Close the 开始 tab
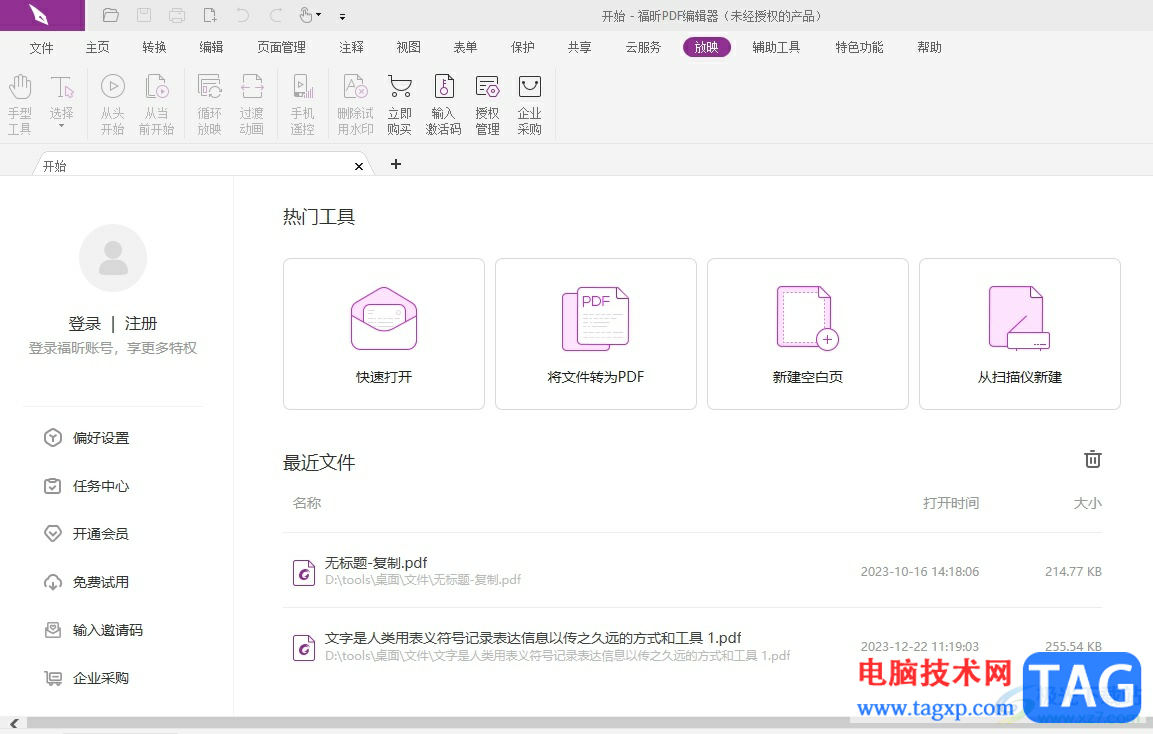Screen dimensions: 1153x734 359,166
